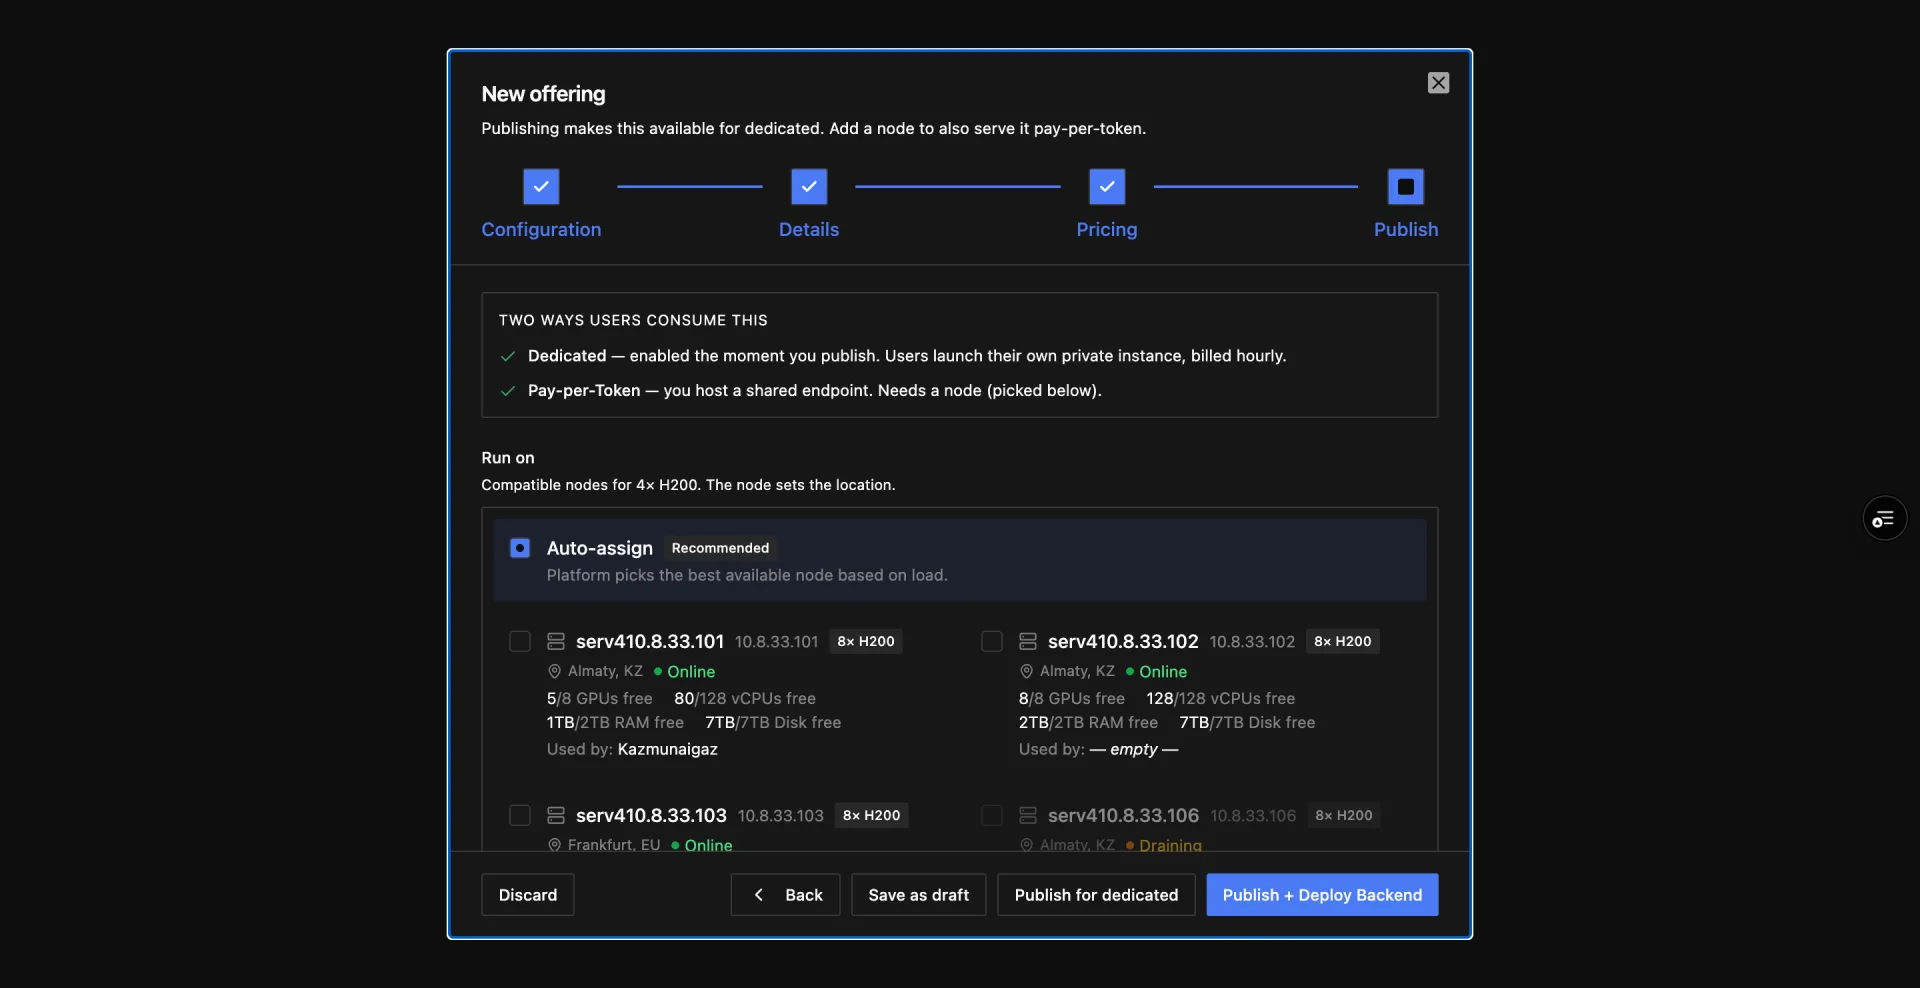Image resolution: width=1920 pixels, height=988 pixels.
Task: Open the floating settings list icon at the right edge
Action: coord(1885,518)
